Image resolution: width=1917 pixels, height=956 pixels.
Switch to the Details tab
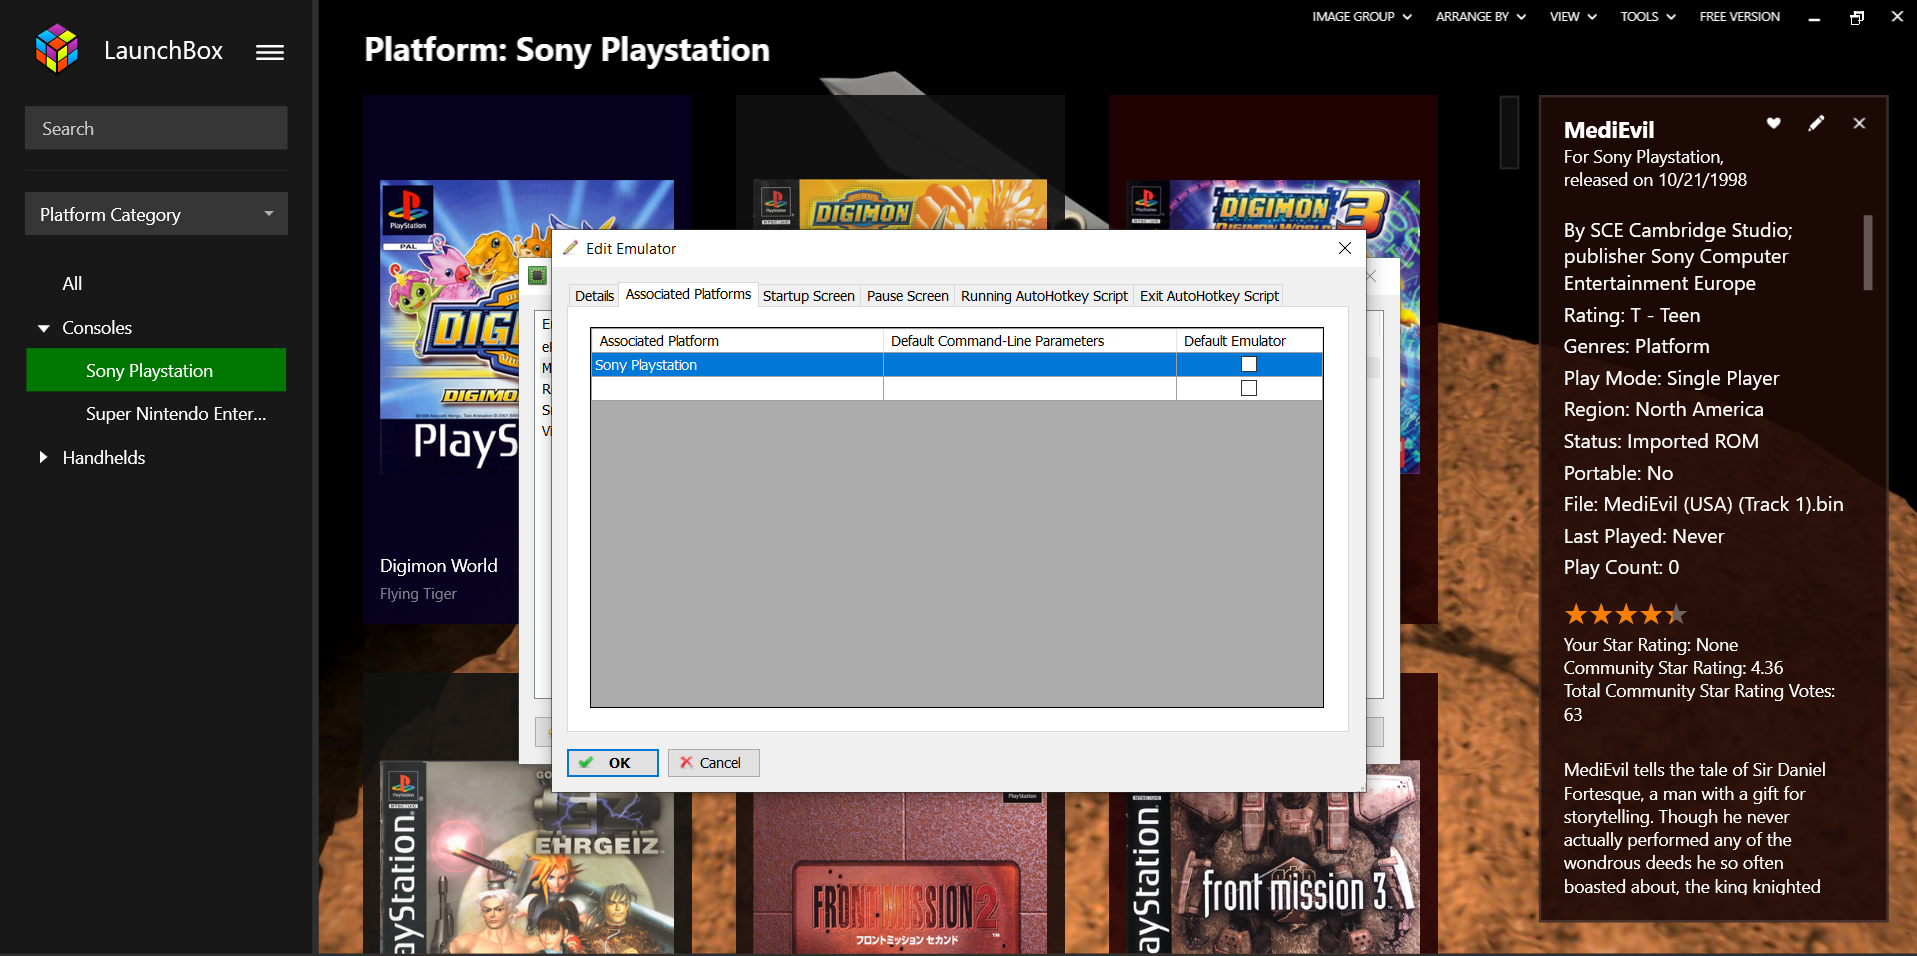coord(594,296)
